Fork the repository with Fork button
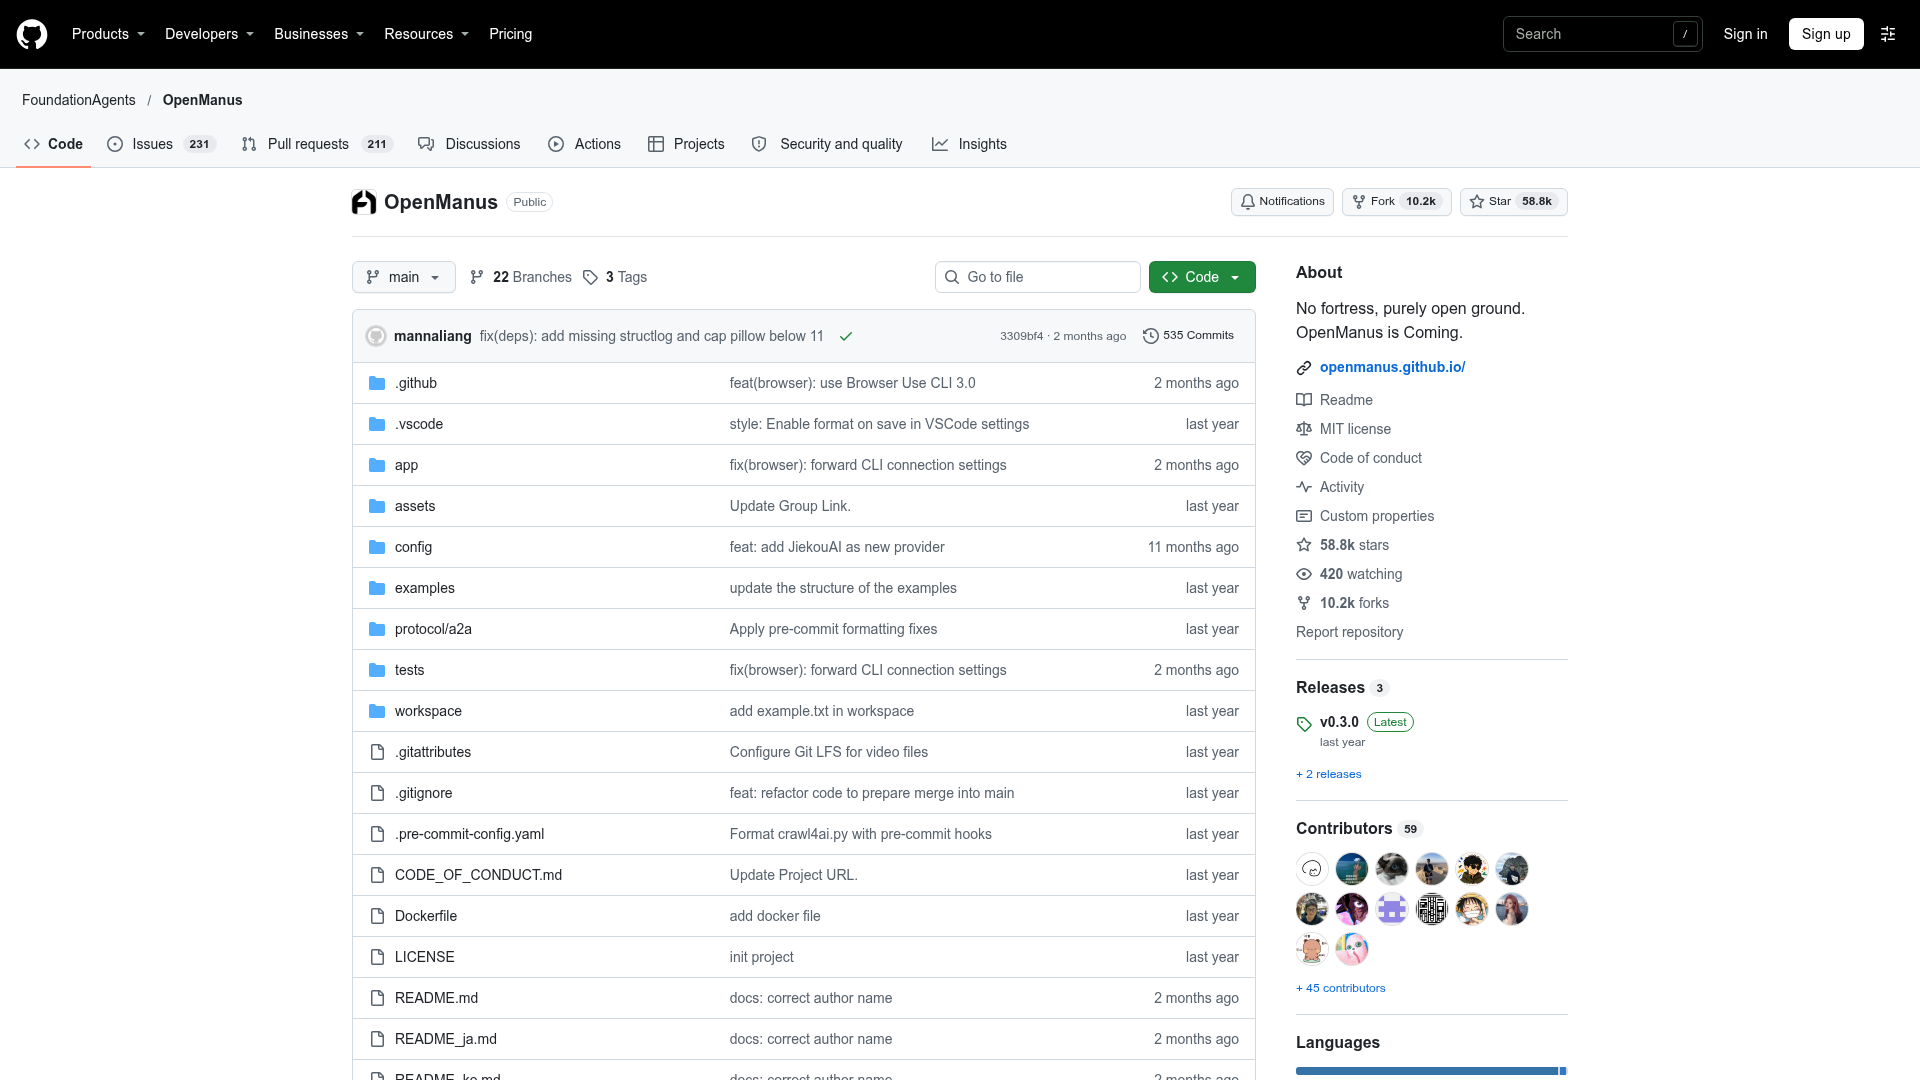 [x=1396, y=202]
